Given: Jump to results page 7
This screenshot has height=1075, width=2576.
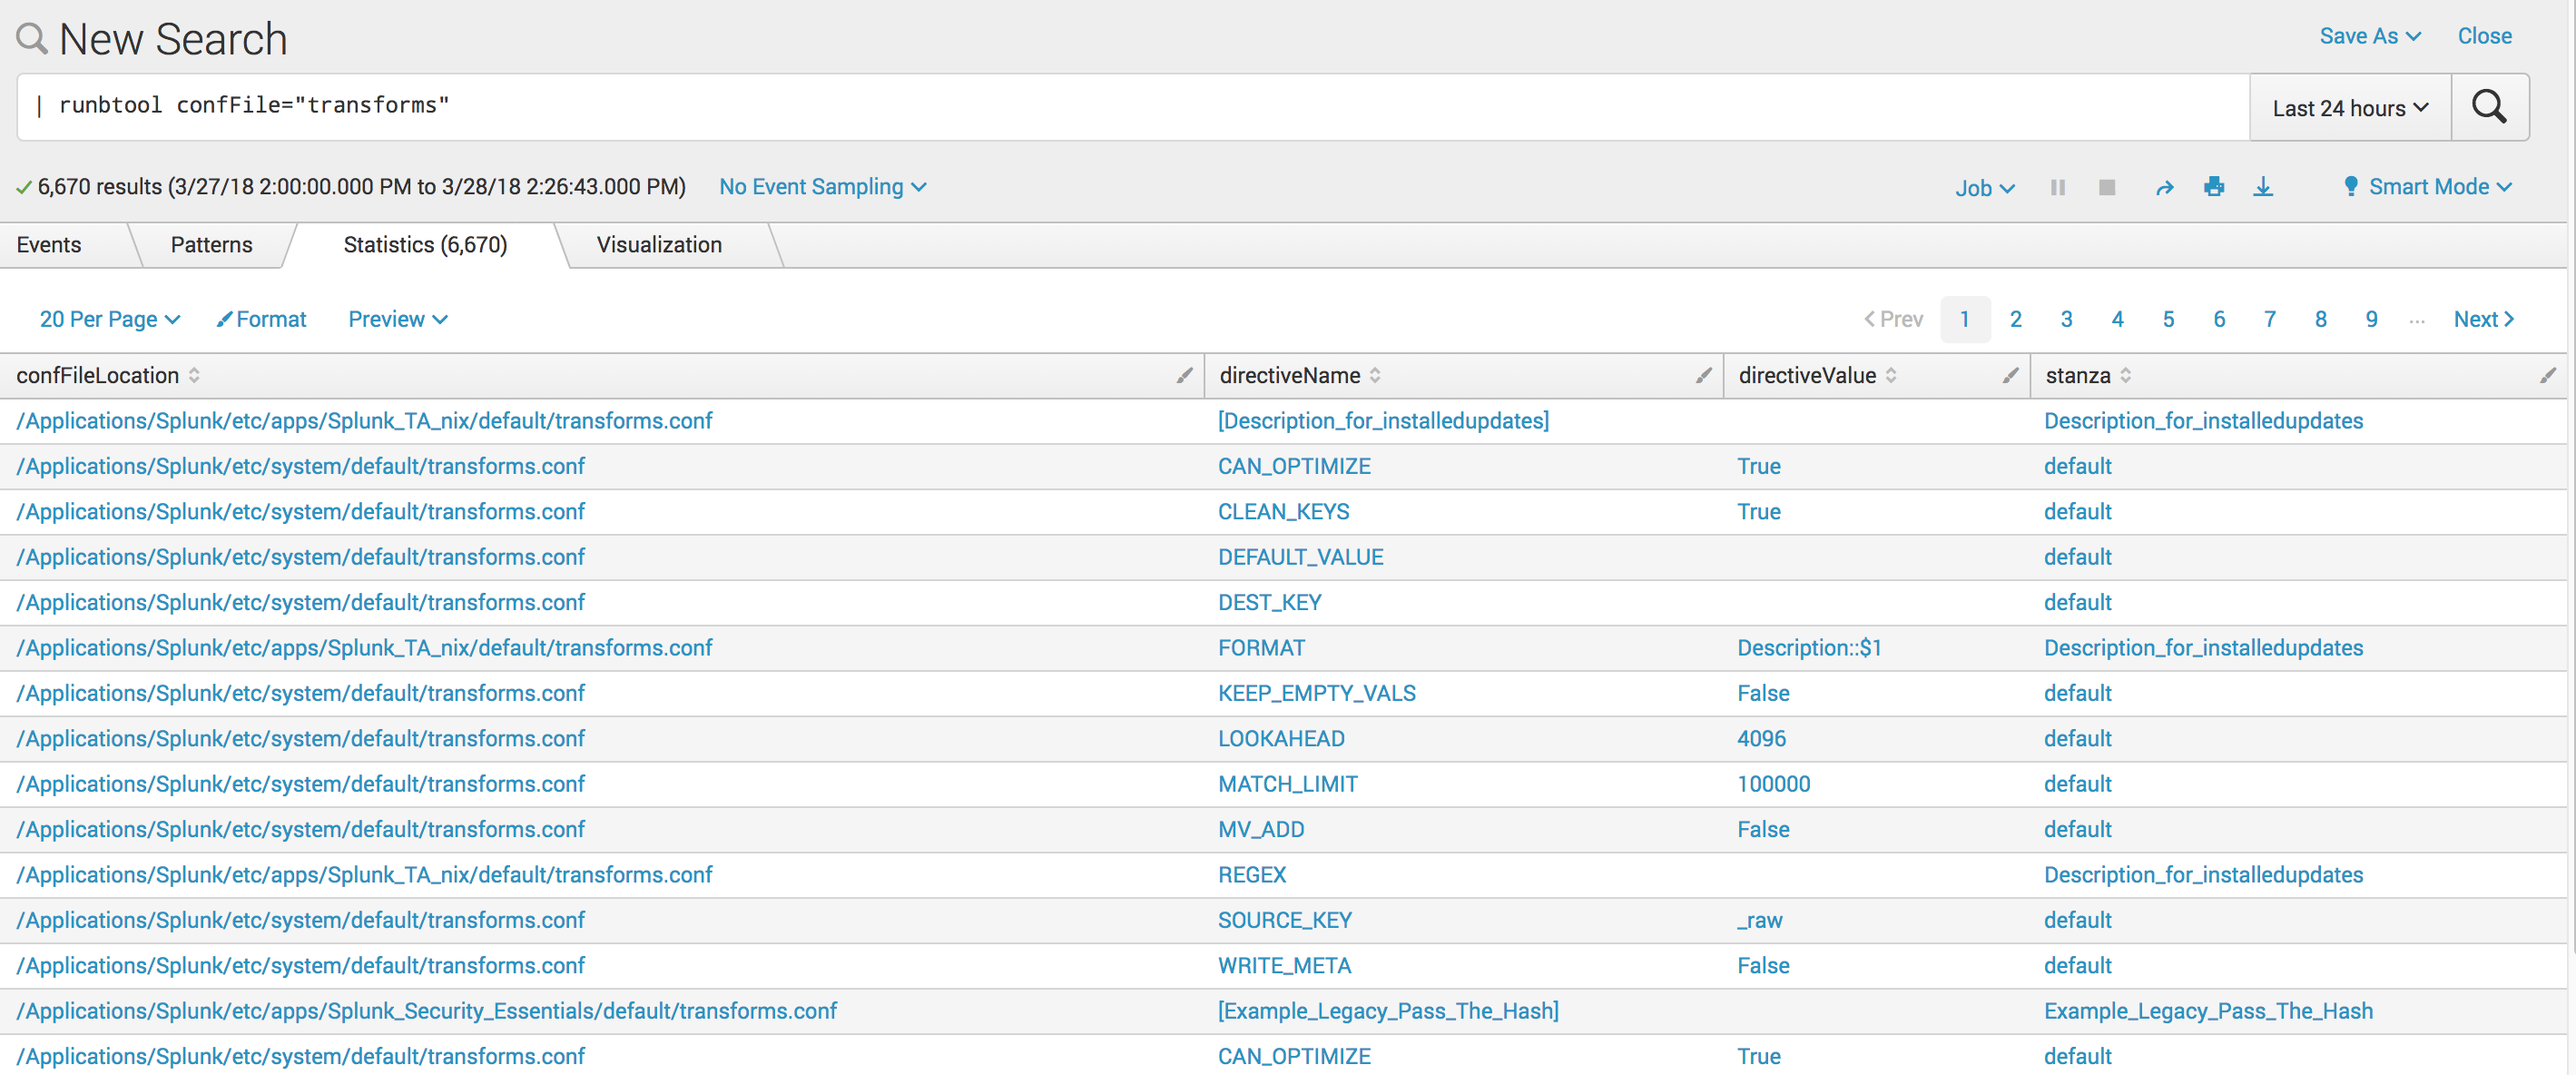Looking at the screenshot, I should click(2270, 319).
